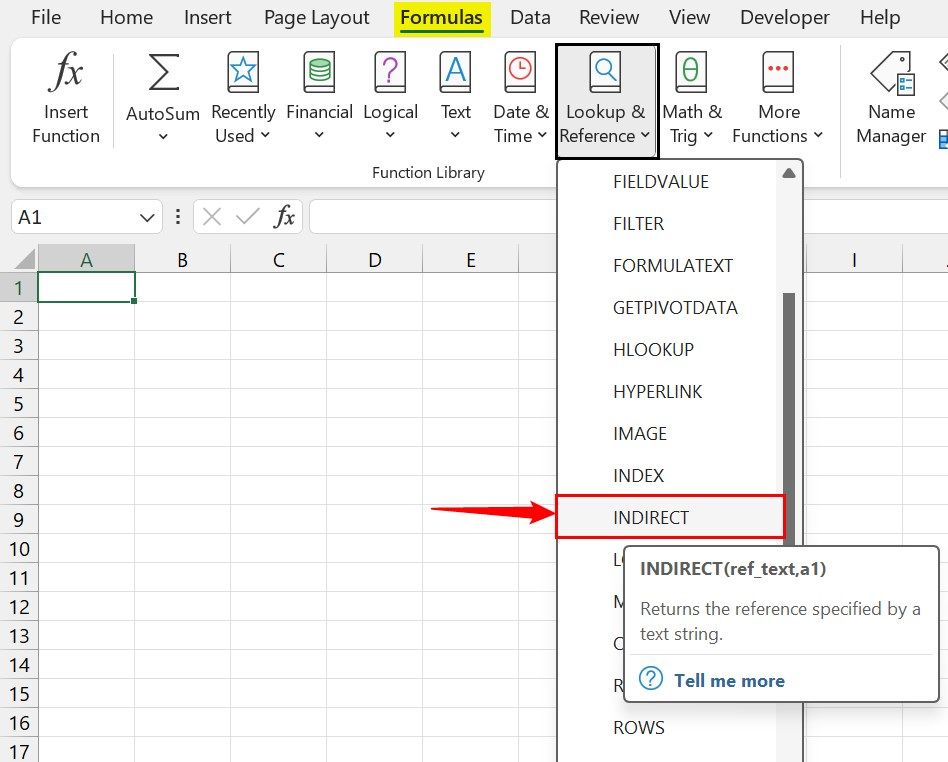Click the Select All corner triangle

point(25,259)
